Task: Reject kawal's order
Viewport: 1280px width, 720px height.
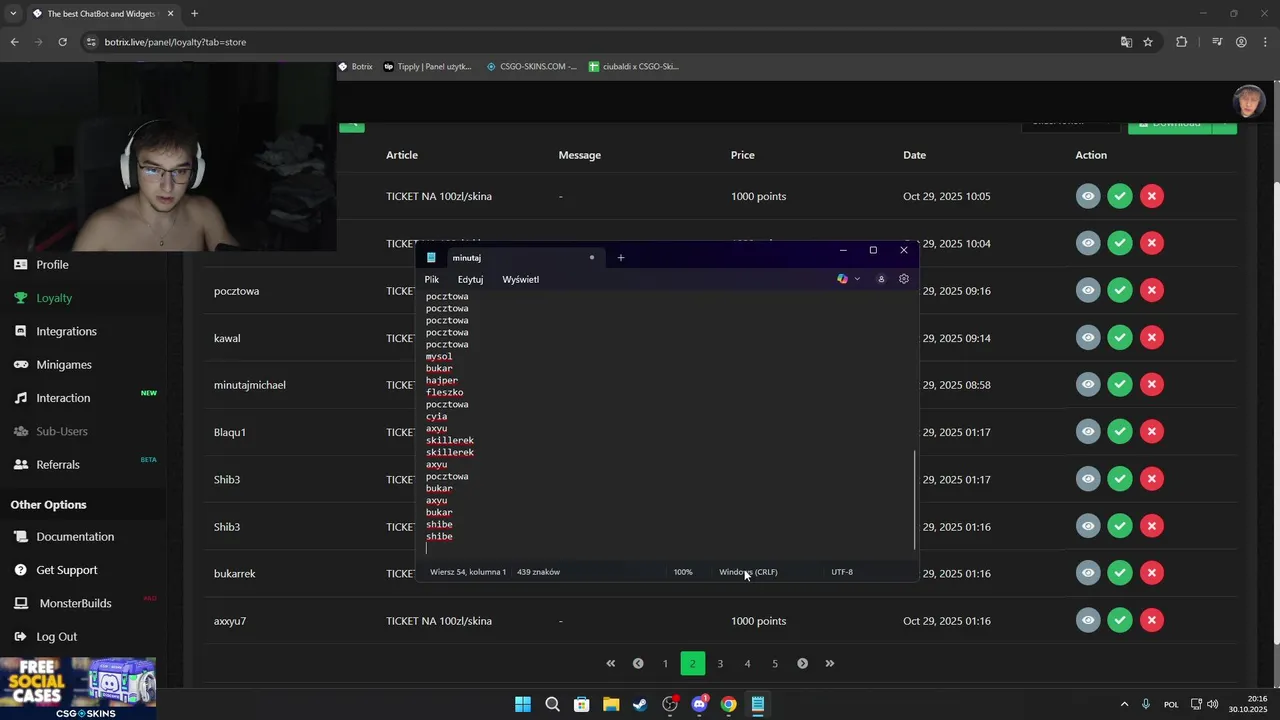Action: (x=1152, y=337)
